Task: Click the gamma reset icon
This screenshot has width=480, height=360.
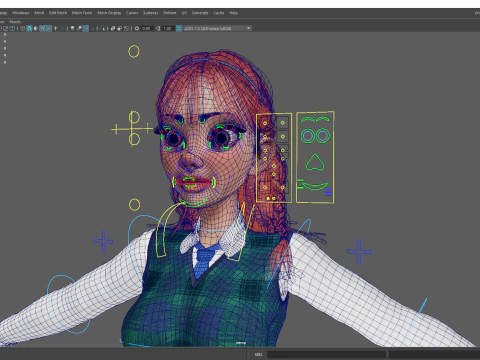Action: [x=158, y=28]
